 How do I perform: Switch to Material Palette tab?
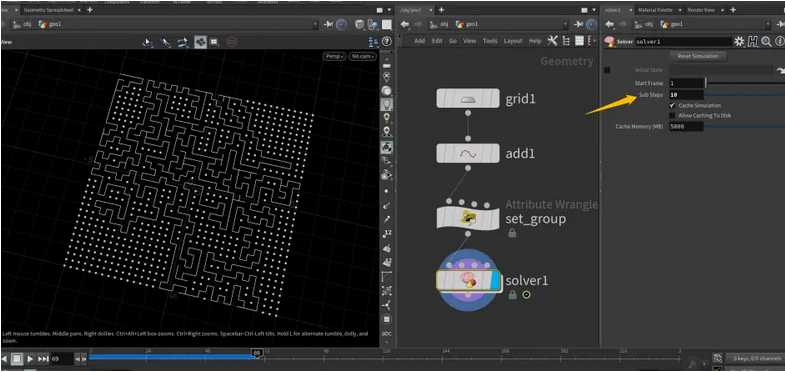[655, 10]
